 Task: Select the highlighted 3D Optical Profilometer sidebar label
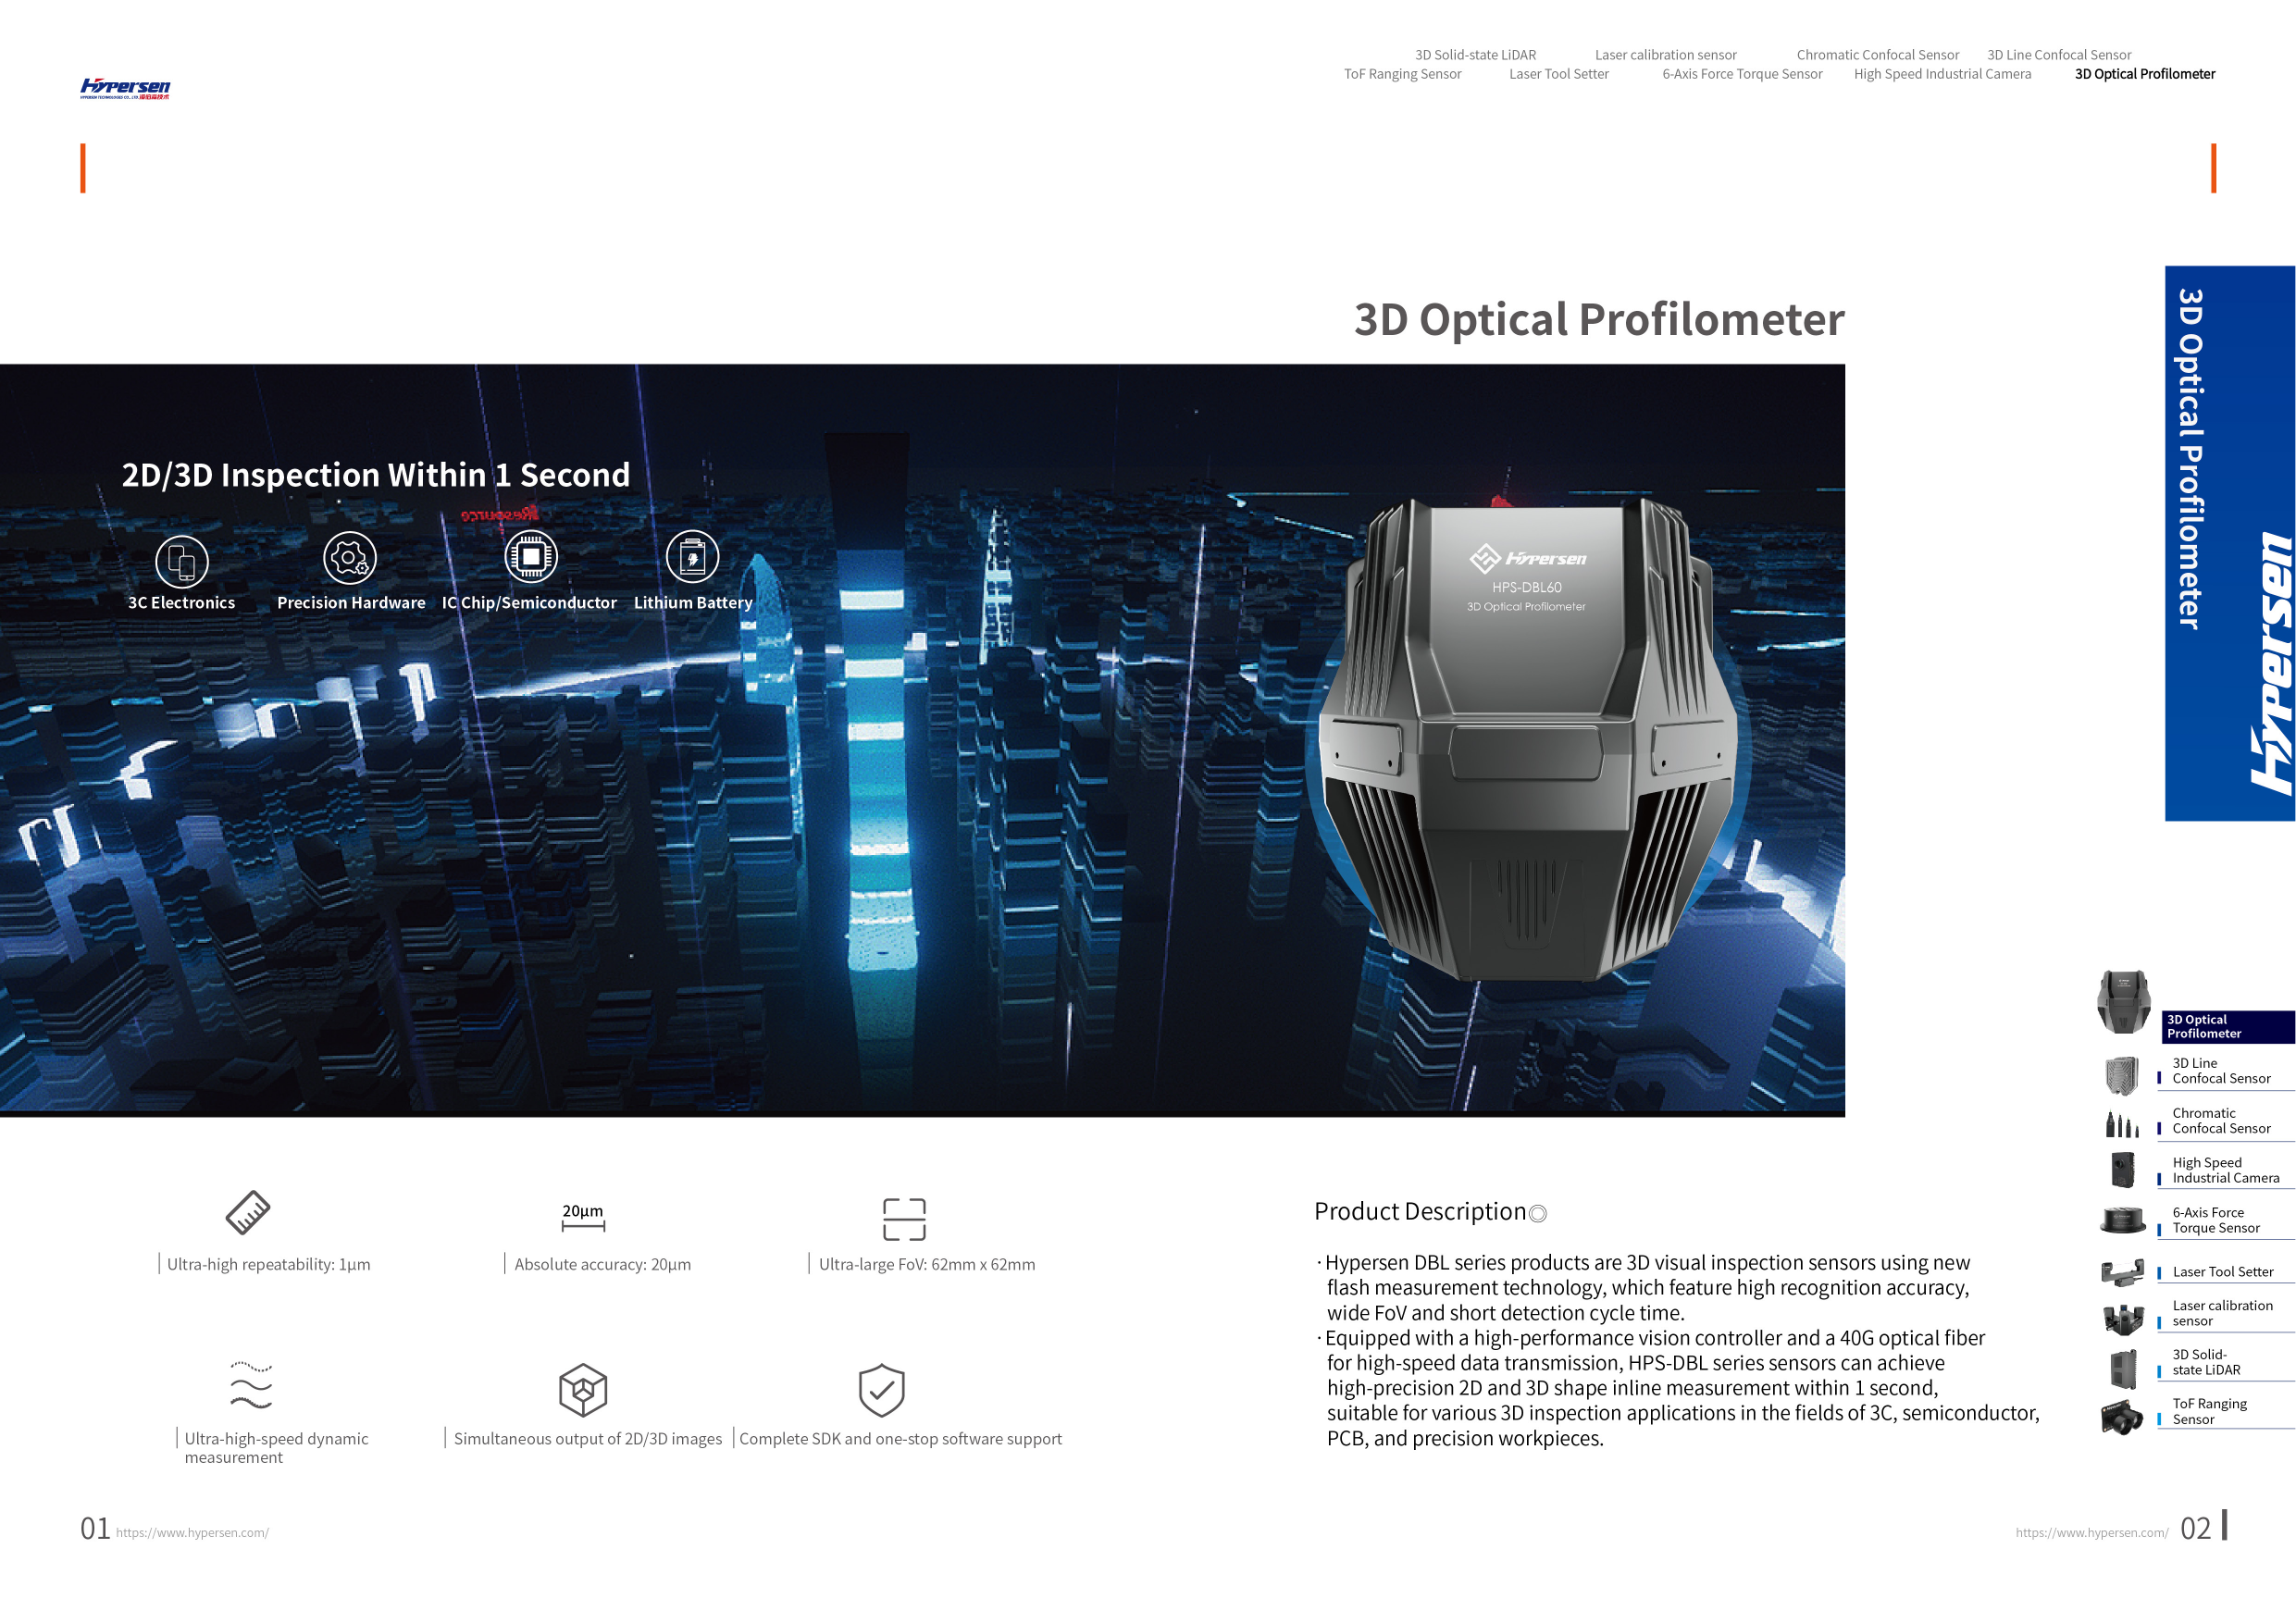point(2229,1027)
